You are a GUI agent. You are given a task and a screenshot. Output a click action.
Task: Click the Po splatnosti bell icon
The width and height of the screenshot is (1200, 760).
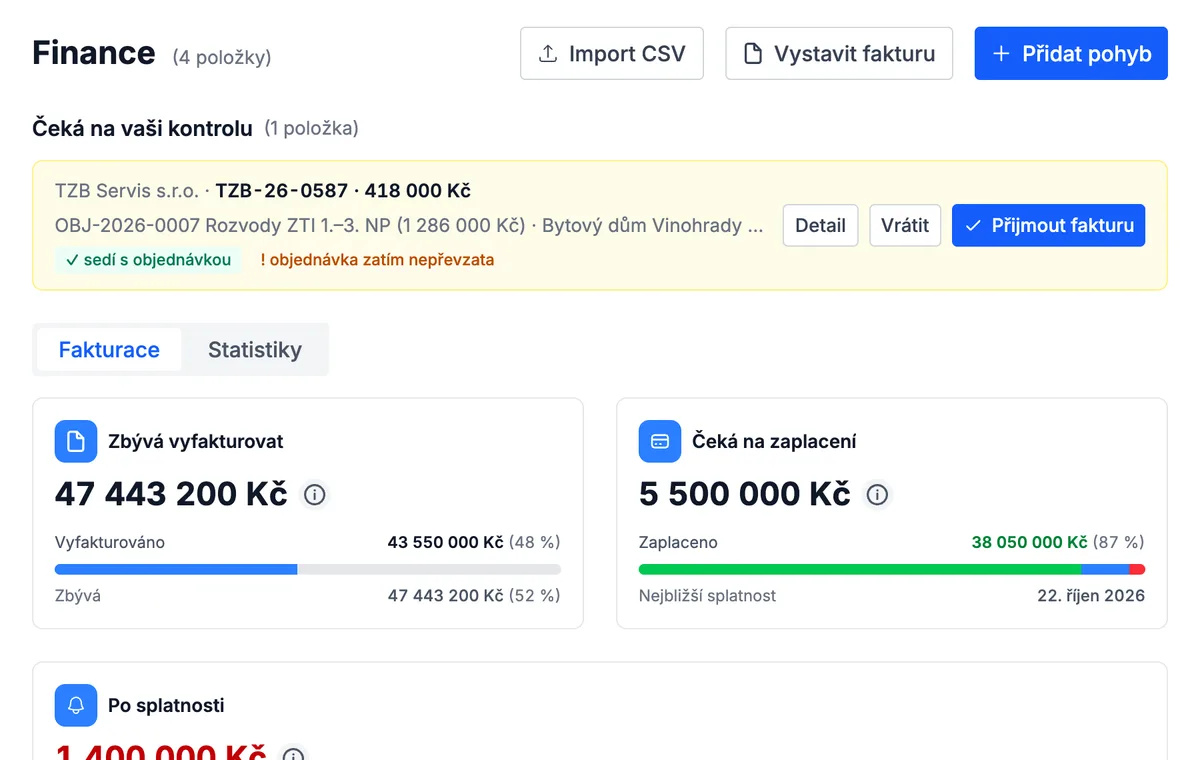(76, 705)
